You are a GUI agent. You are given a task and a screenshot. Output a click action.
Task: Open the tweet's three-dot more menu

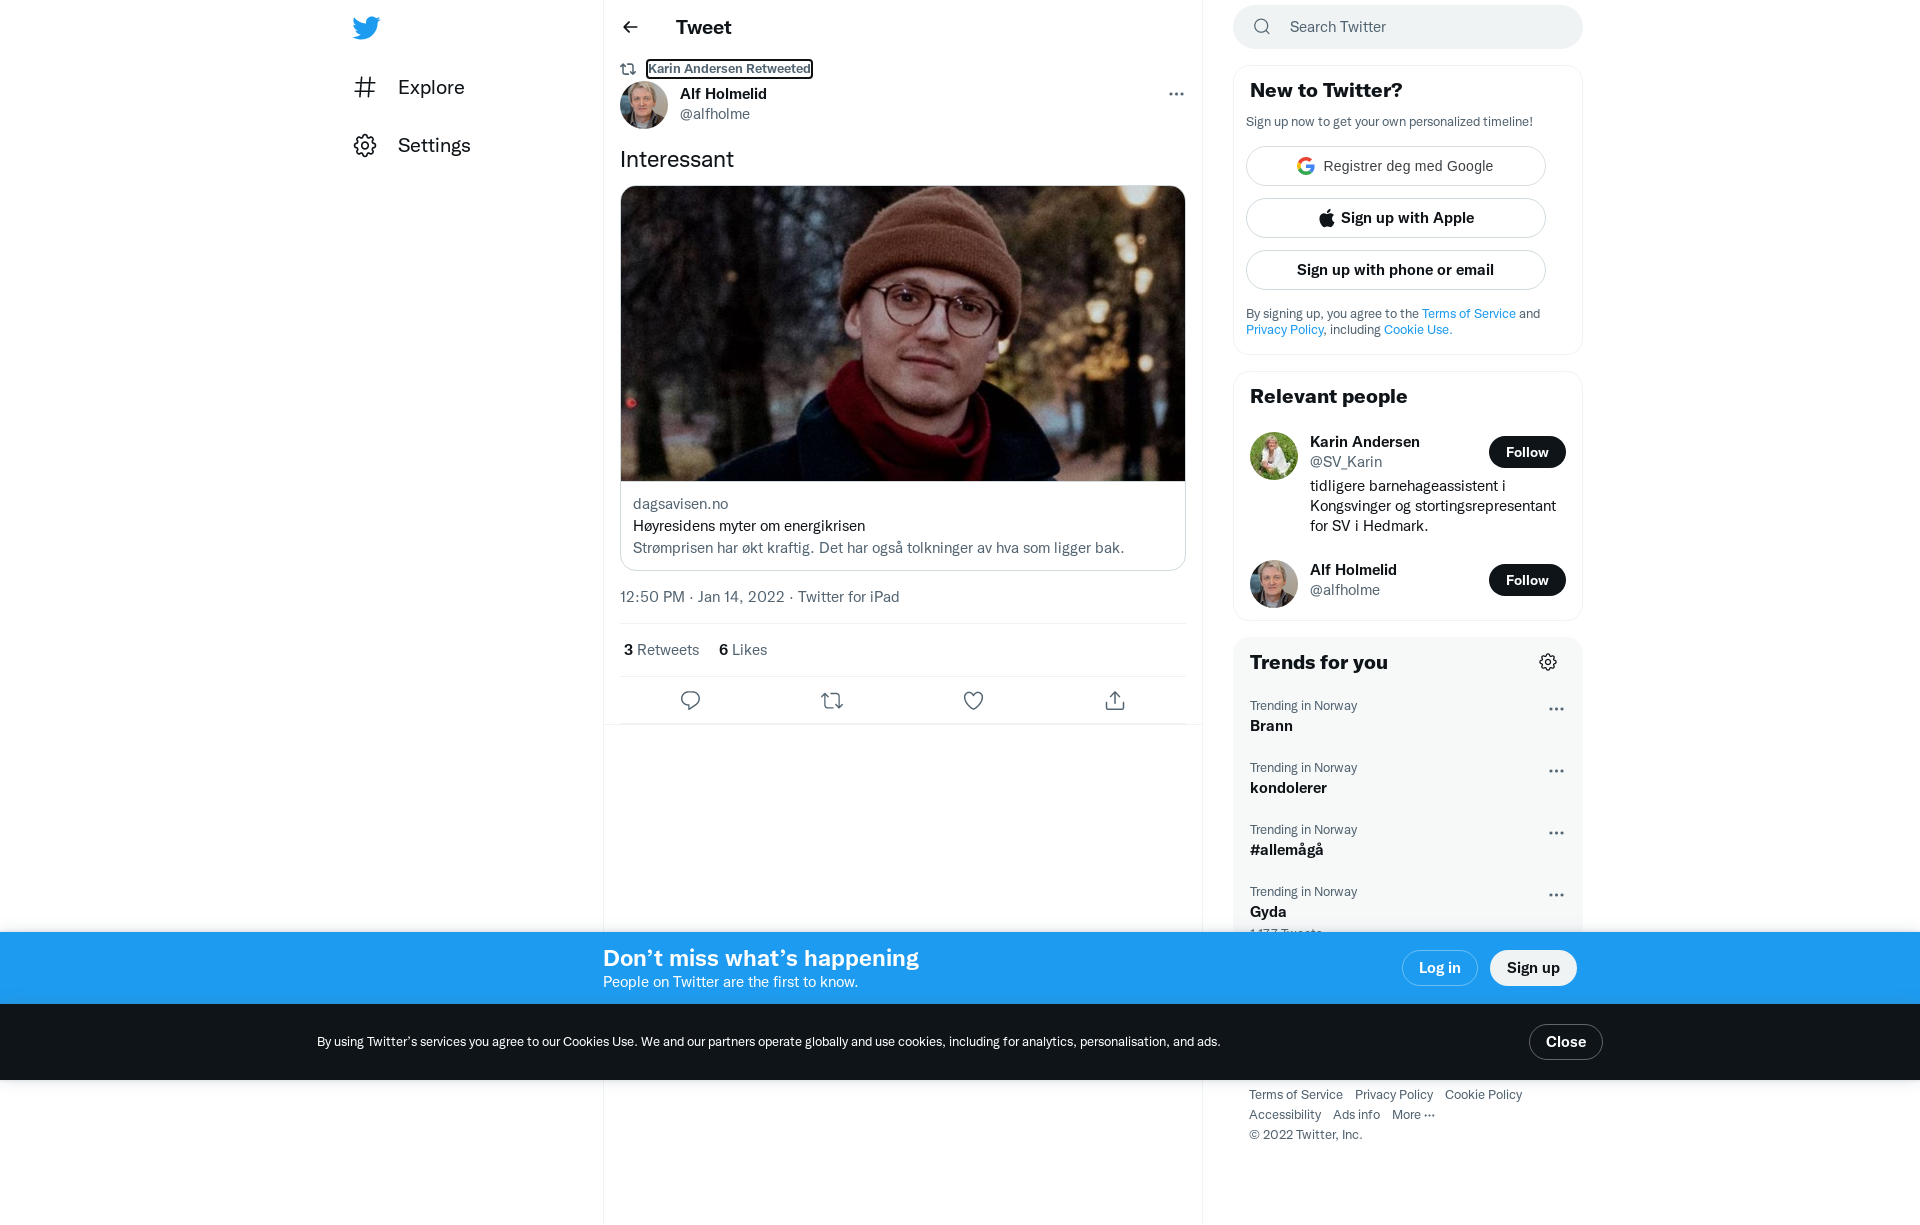tap(1176, 94)
